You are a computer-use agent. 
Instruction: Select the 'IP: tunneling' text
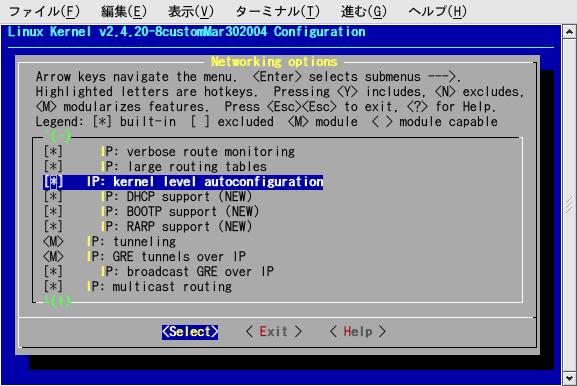(x=131, y=241)
